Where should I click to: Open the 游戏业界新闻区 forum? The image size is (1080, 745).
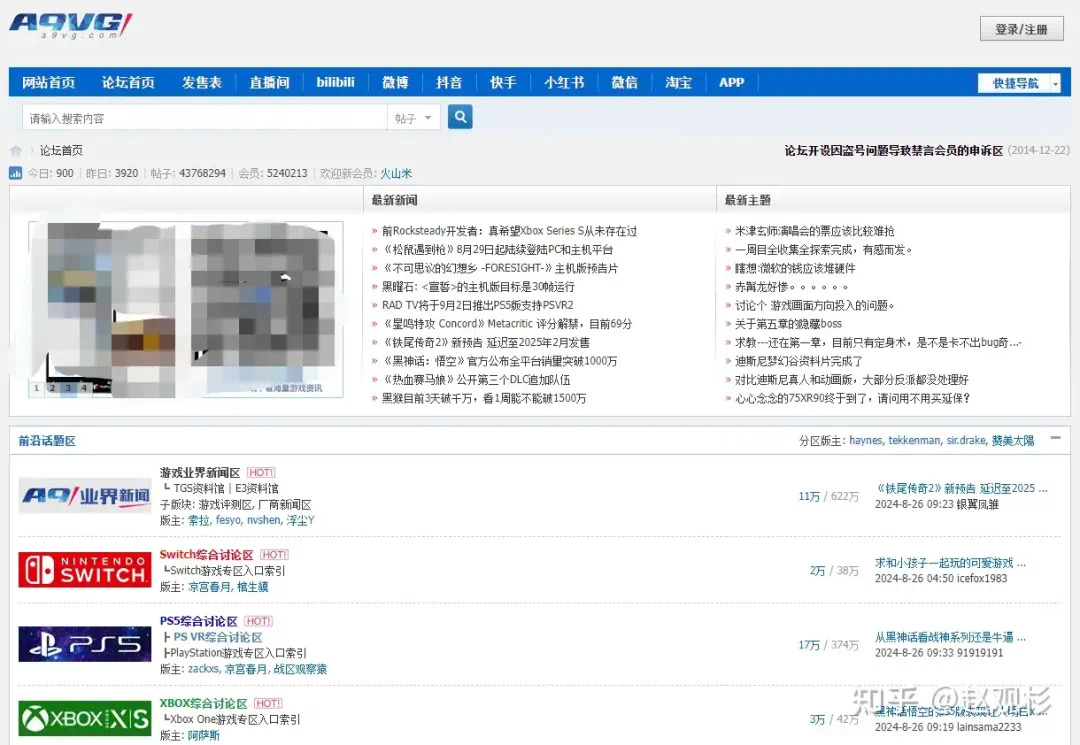click(200, 472)
